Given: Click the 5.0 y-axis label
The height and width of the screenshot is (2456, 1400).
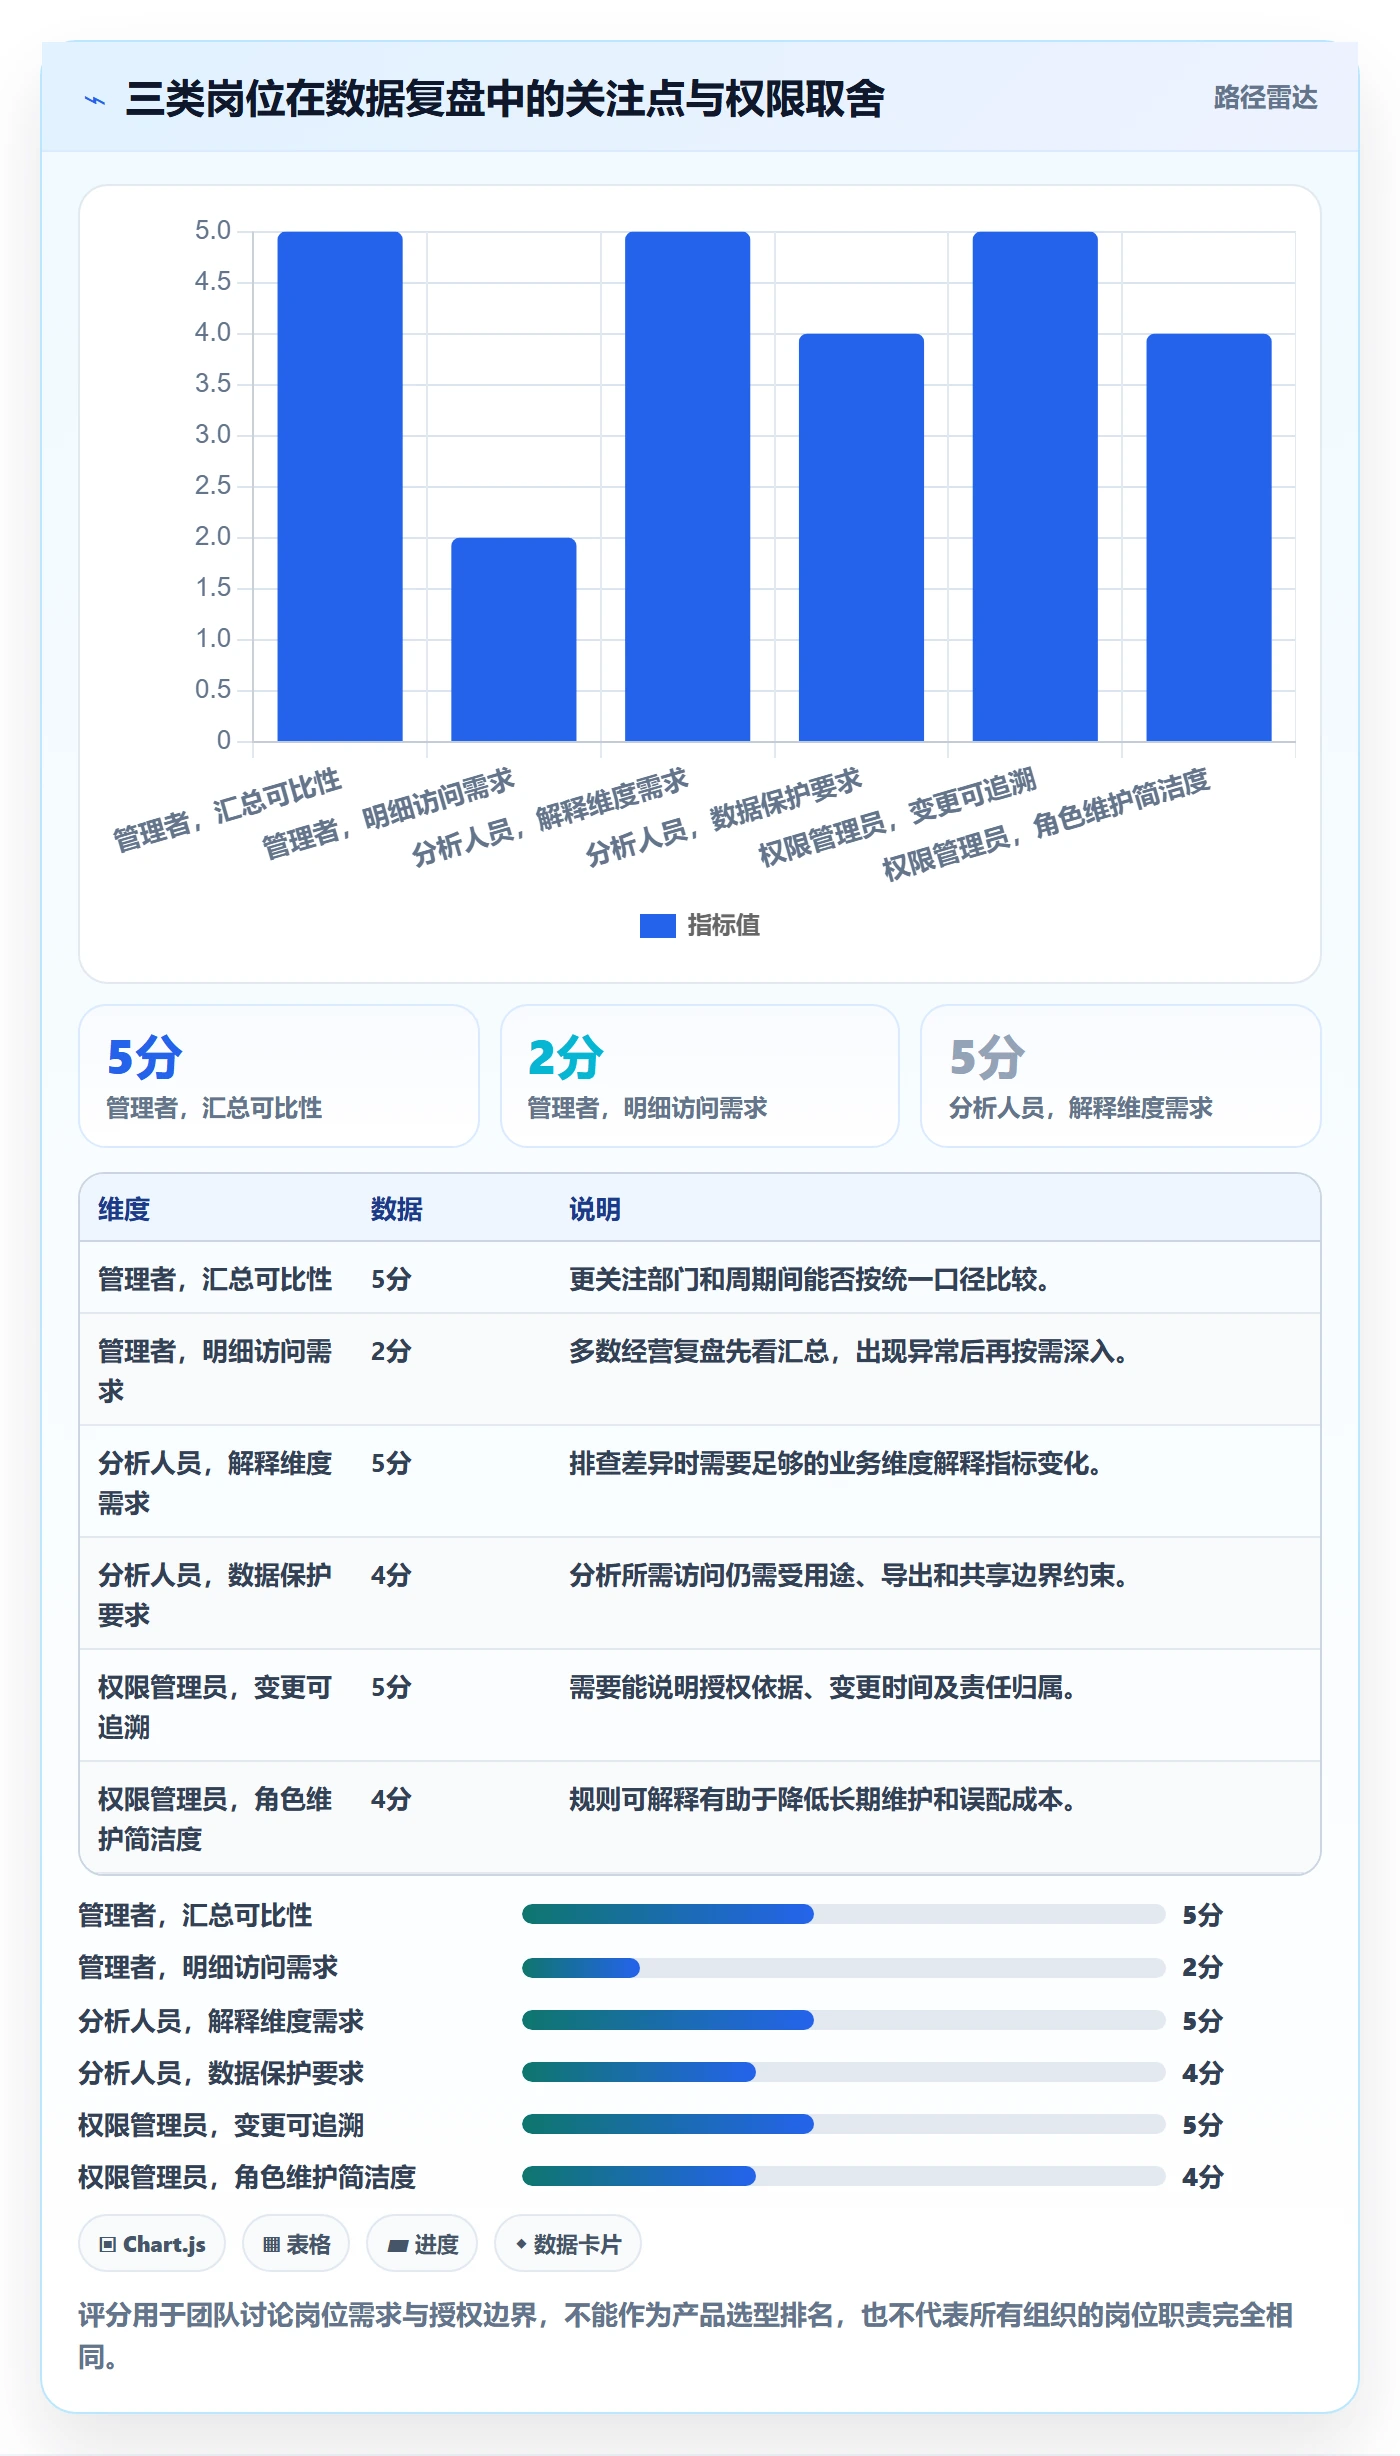Looking at the screenshot, I should coord(212,231).
